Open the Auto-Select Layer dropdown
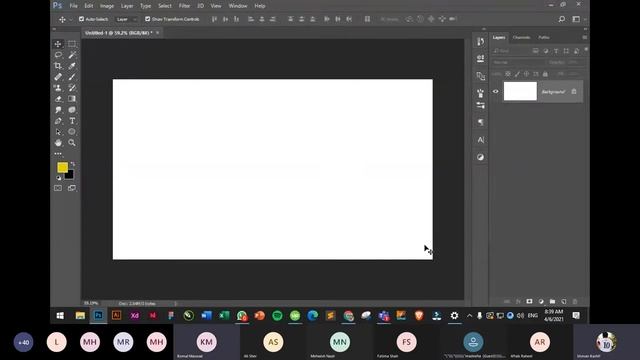The image size is (640, 360). pyautogui.click(x=126, y=19)
